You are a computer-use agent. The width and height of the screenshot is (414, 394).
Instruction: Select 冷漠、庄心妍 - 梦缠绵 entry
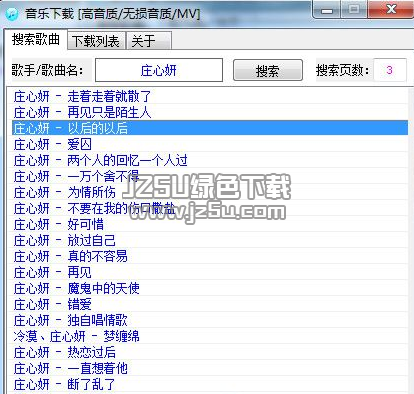click(x=210, y=336)
